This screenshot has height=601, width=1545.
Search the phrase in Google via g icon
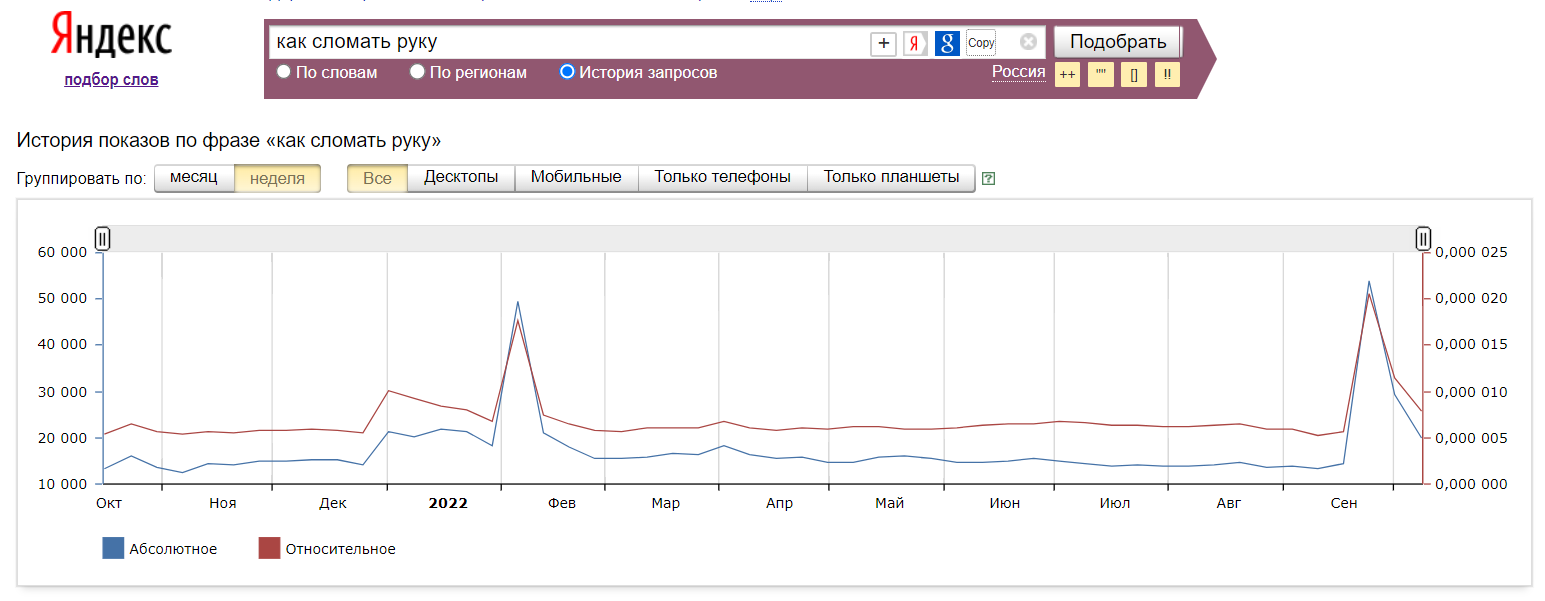point(947,43)
